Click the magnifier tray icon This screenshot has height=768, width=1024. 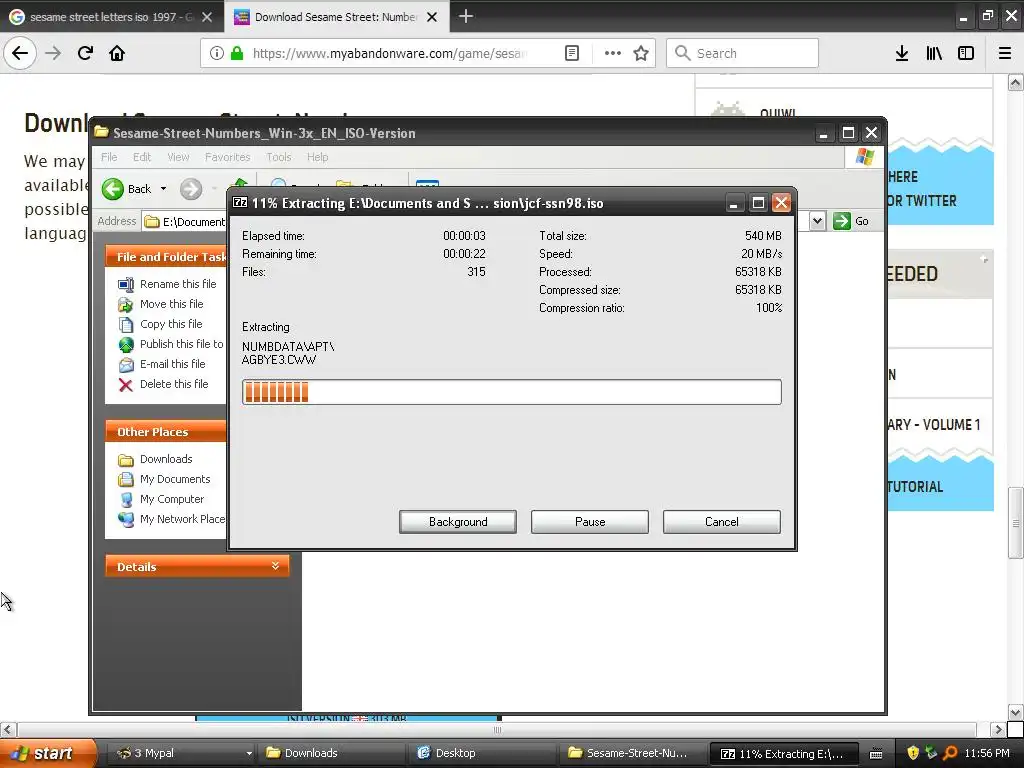[x=950, y=753]
